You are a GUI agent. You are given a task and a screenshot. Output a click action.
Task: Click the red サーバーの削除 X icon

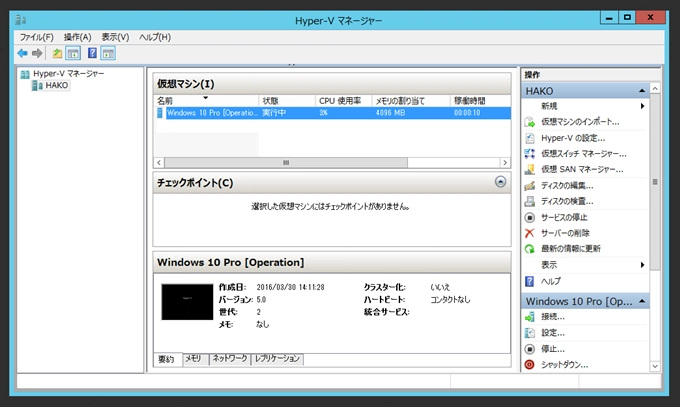point(530,233)
